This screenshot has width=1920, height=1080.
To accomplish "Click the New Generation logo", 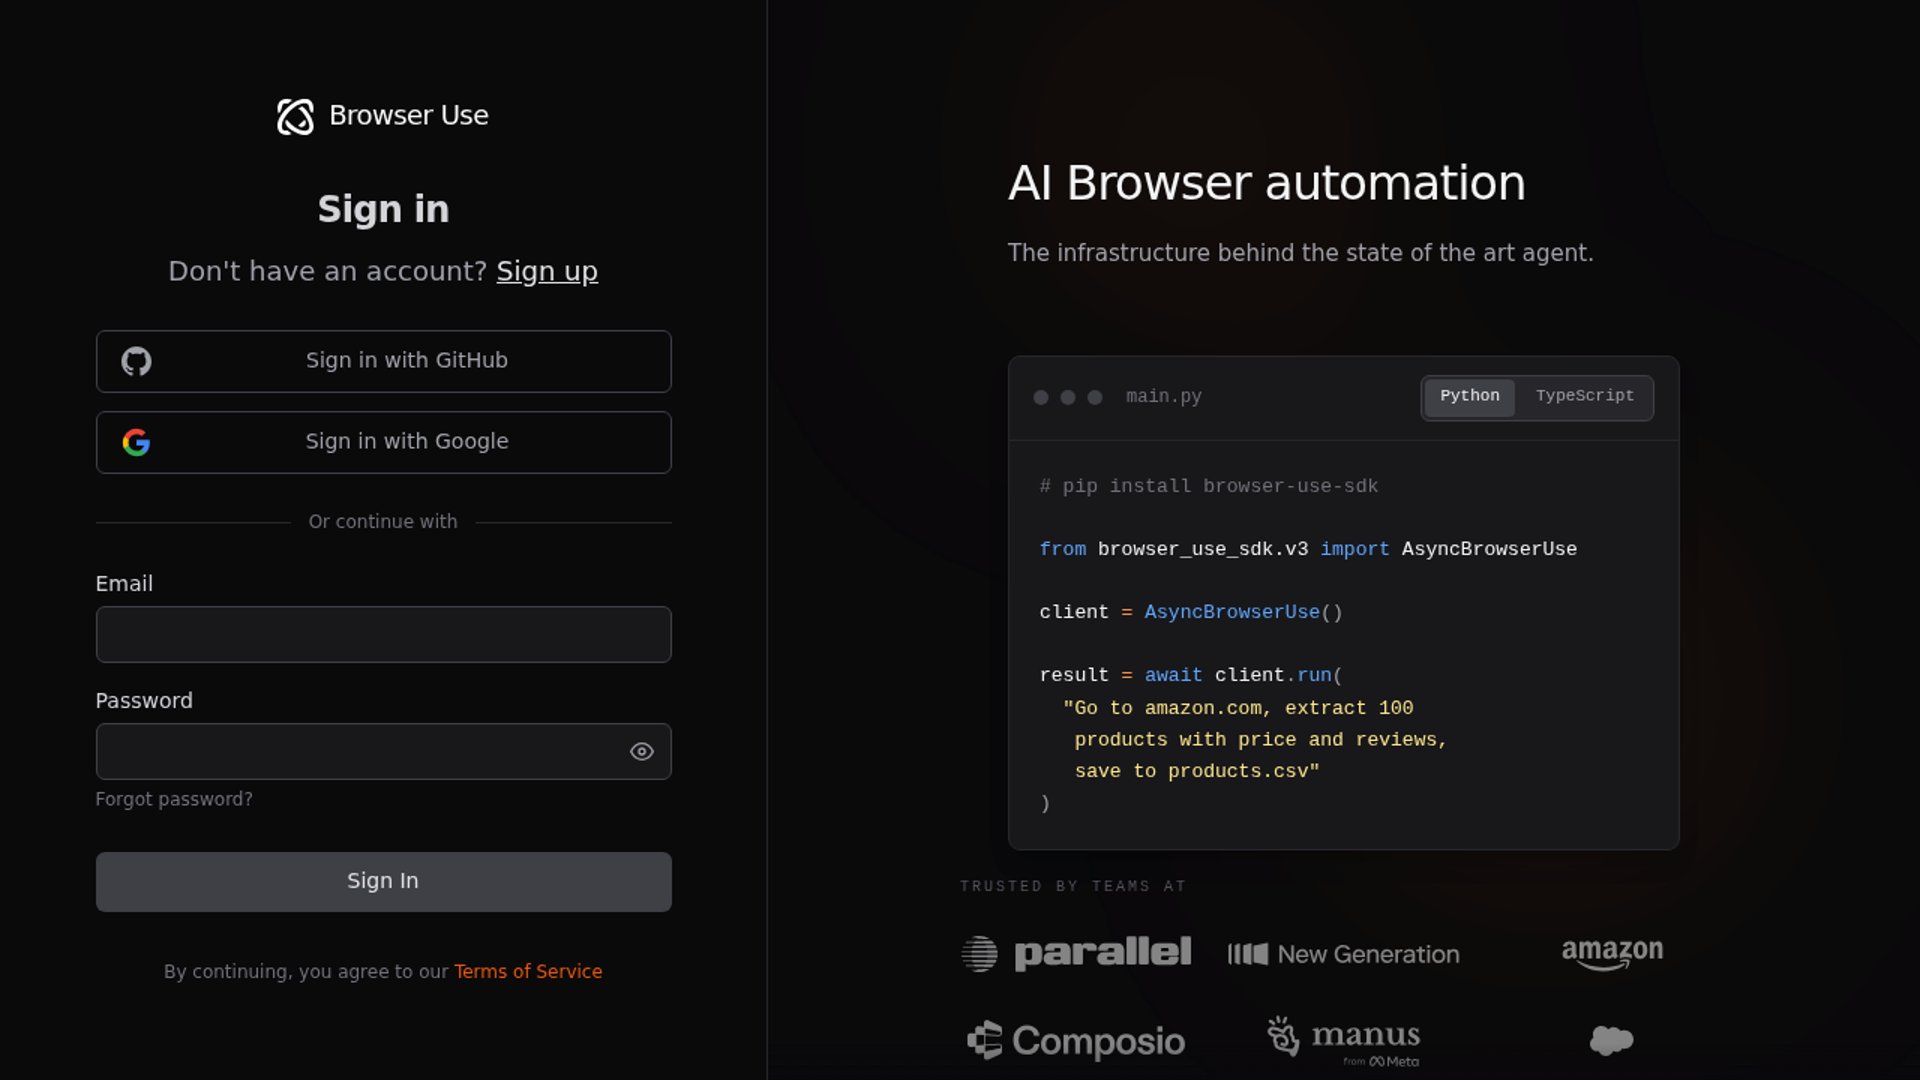I will (x=1343, y=954).
